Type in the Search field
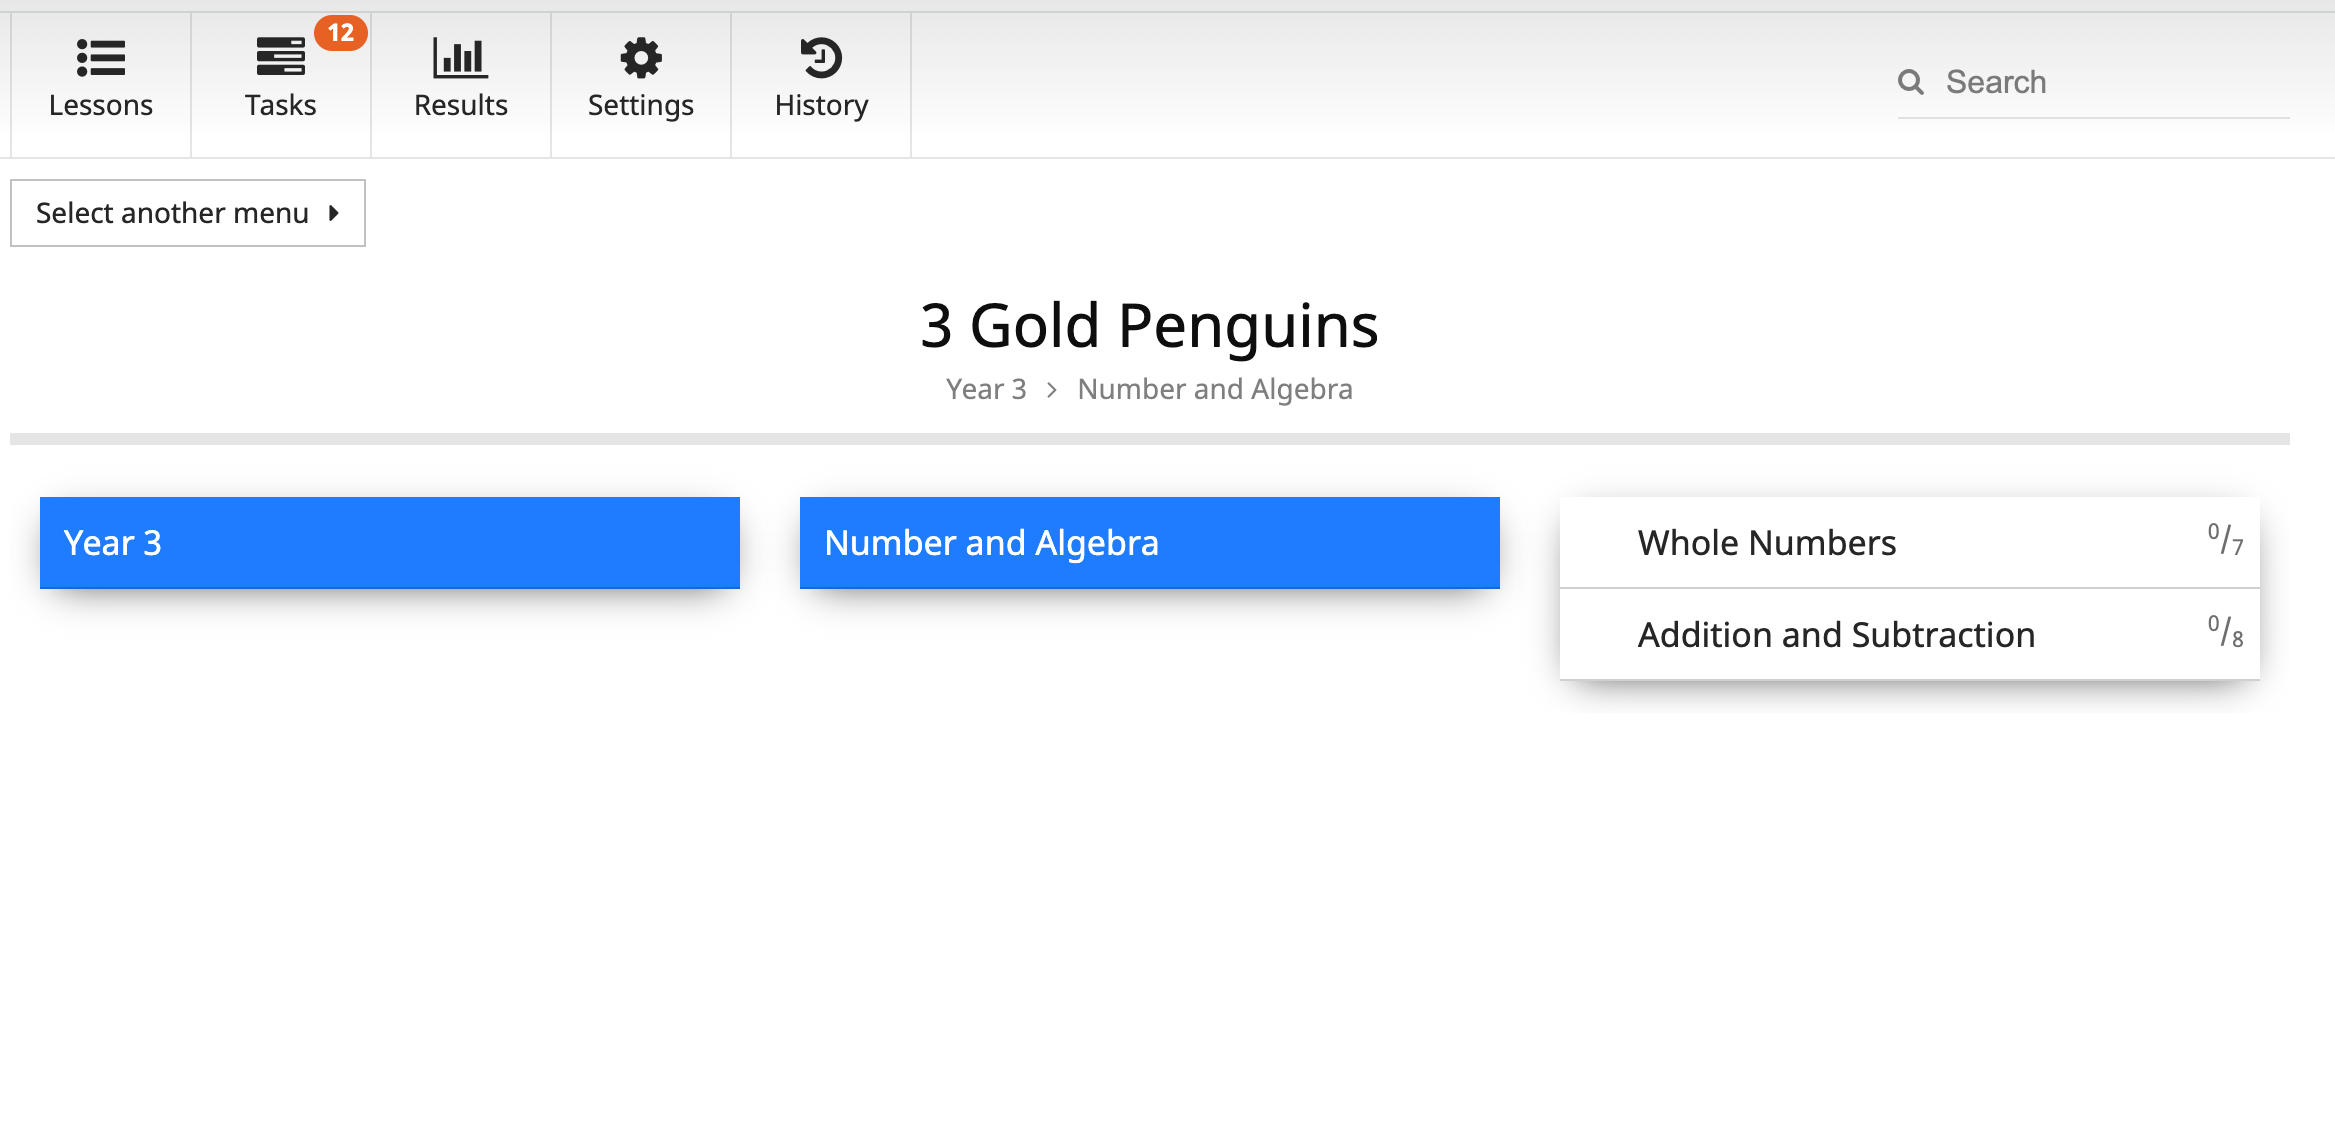2335x1140 pixels. coord(2110,82)
